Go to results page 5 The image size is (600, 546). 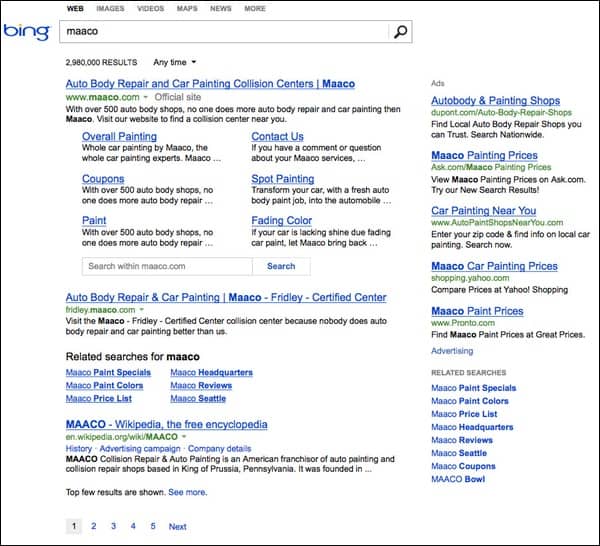[153, 526]
